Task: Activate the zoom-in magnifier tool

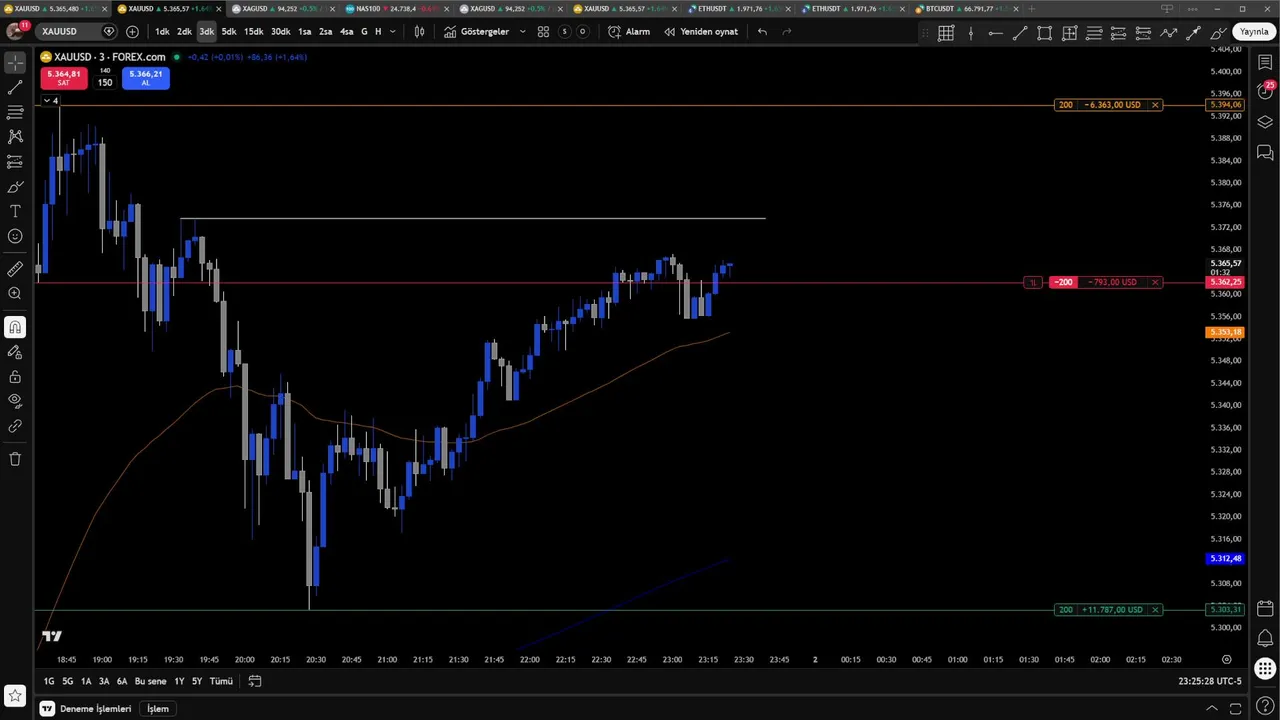Action: [x=15, y=294]
